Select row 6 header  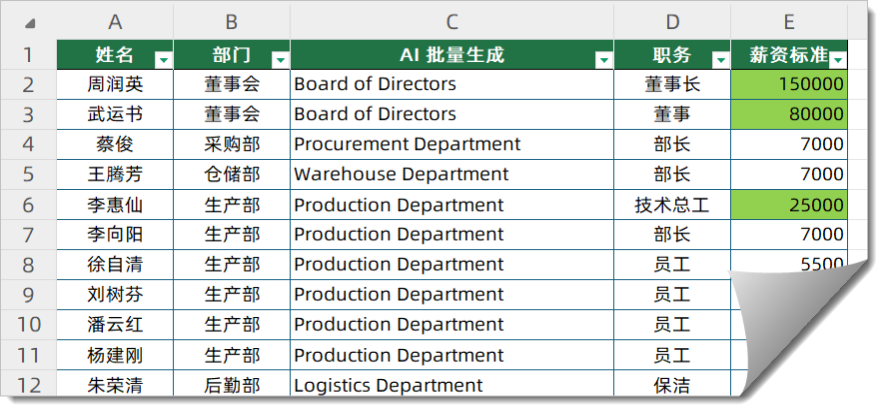coord(28,205)
